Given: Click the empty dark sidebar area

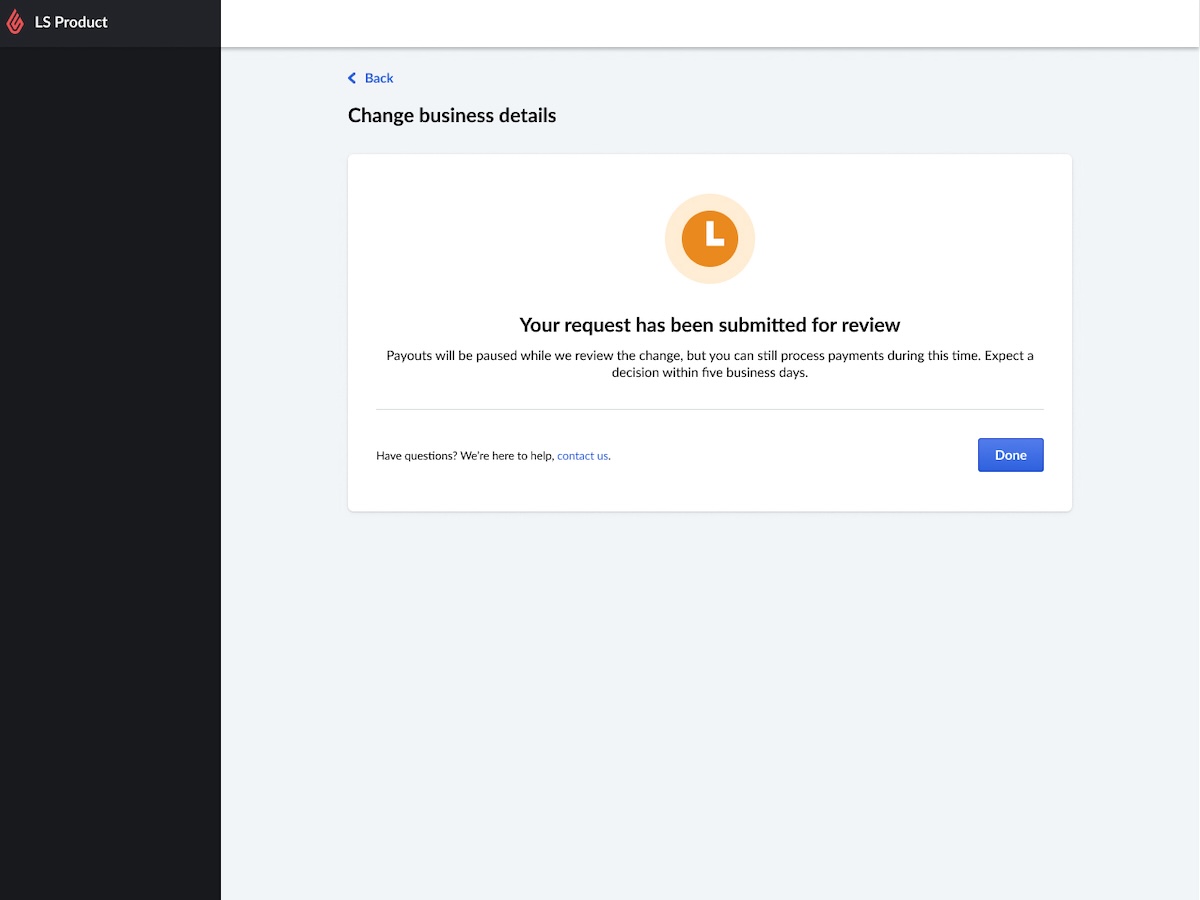Looking at the screenshot, I should [x=110, y=450].
